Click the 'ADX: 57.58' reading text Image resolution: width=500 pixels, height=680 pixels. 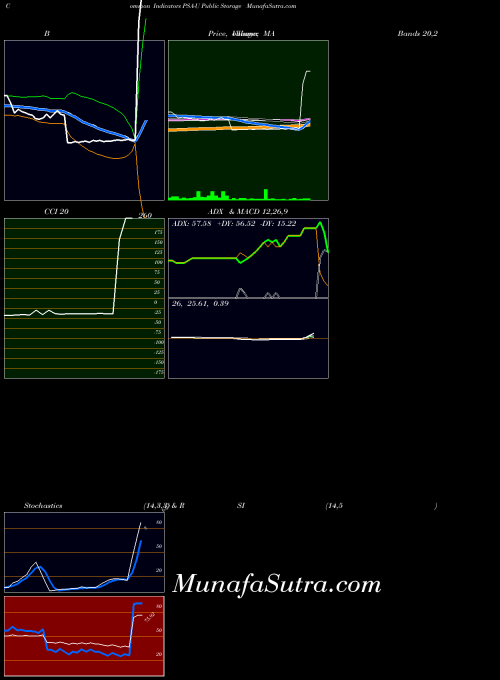[x=192, y=224]
